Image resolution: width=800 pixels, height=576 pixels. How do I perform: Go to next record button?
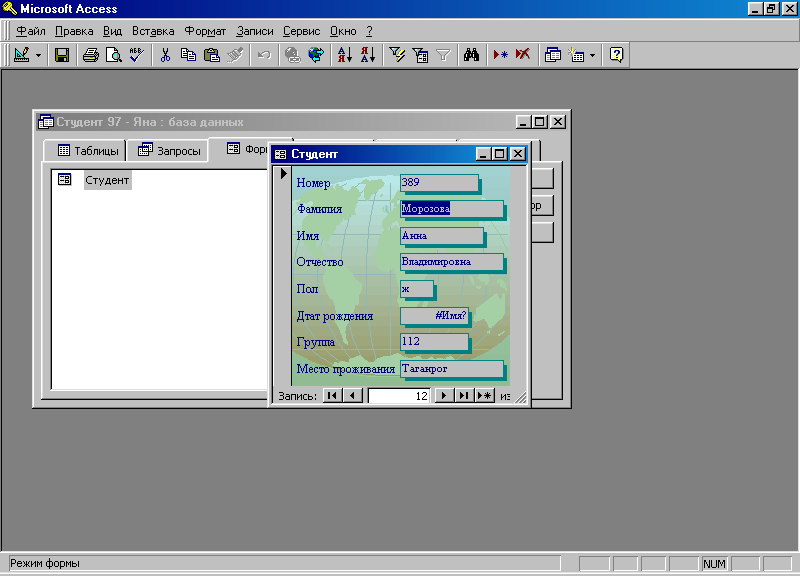(444, 396)
